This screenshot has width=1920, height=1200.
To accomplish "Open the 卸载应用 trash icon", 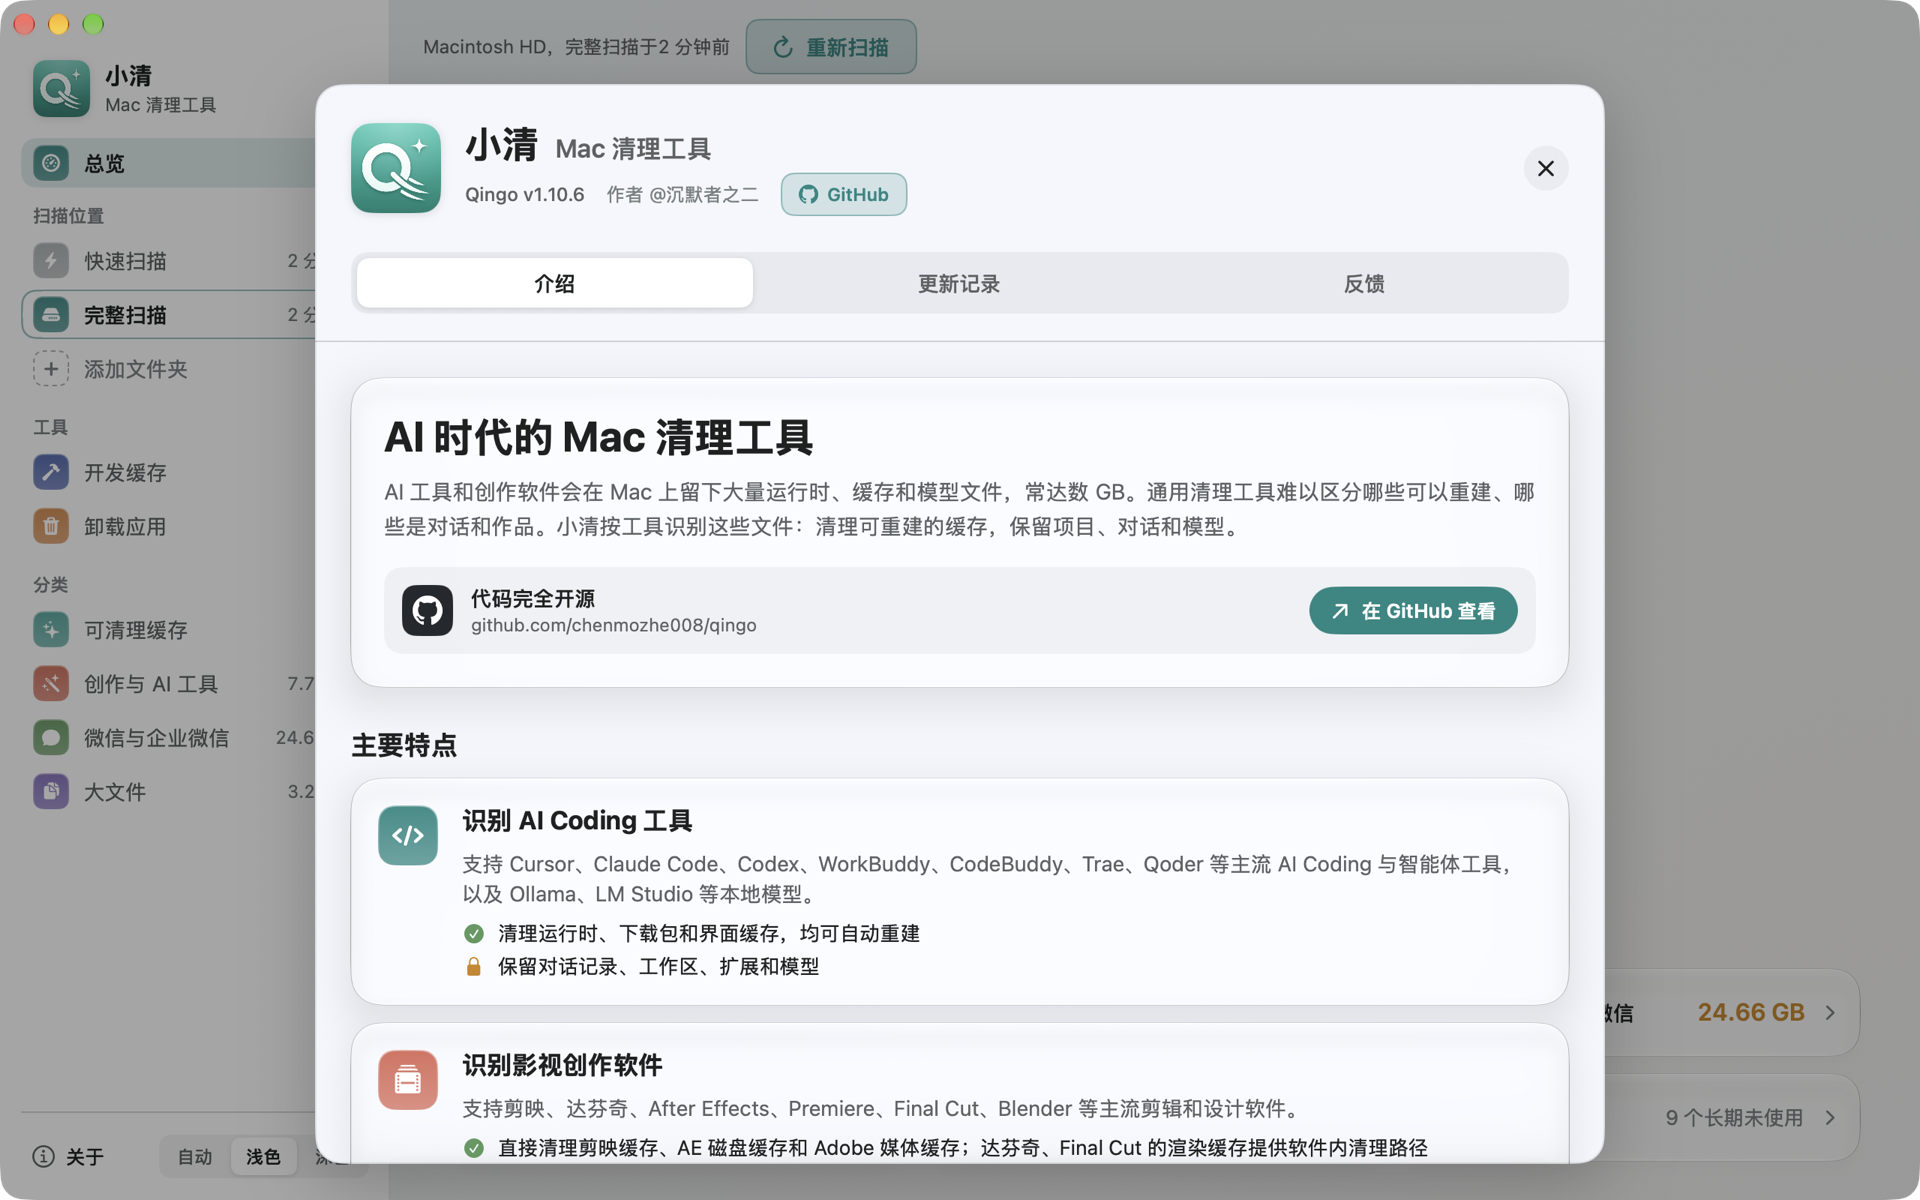I will pos(51,526).
